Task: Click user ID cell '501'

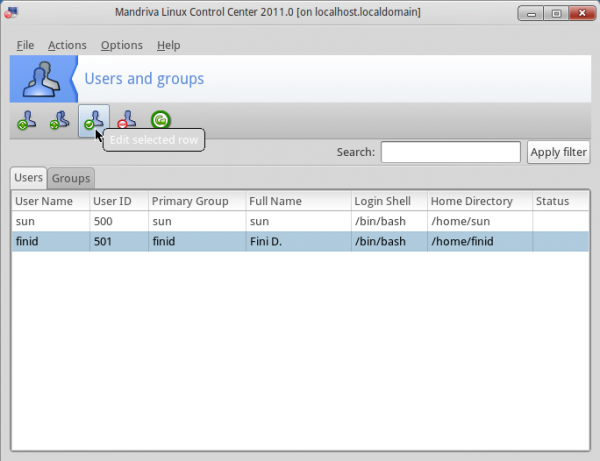Action: (x=119, y=241)
